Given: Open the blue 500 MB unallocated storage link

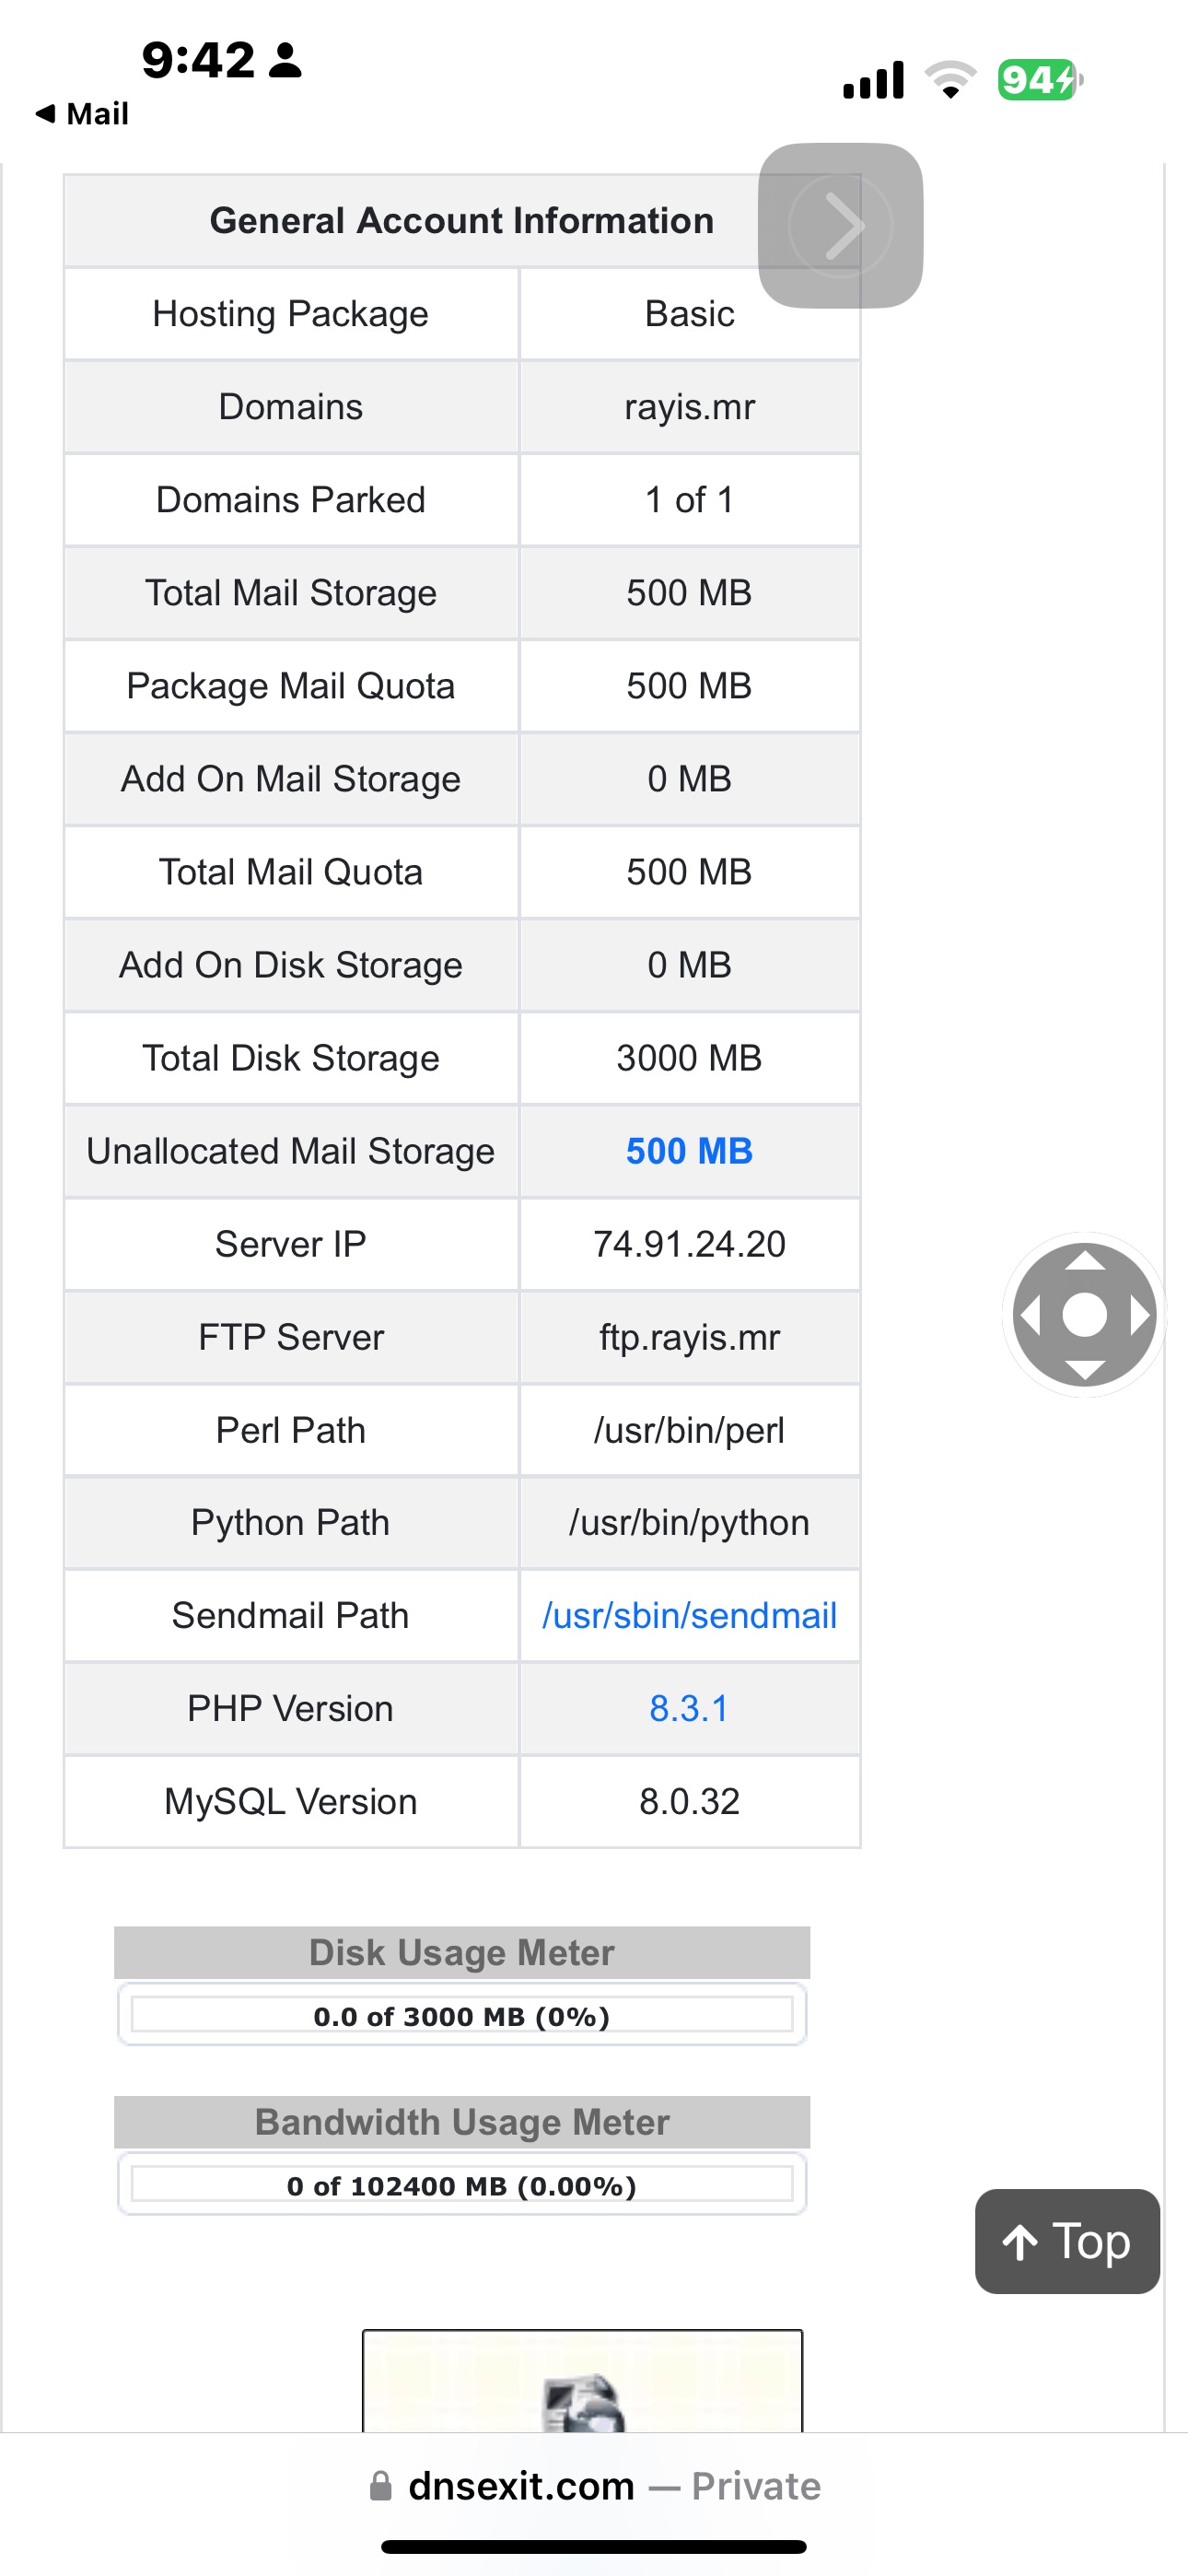Looking at the screenshot, I should tap(689, 1151).
